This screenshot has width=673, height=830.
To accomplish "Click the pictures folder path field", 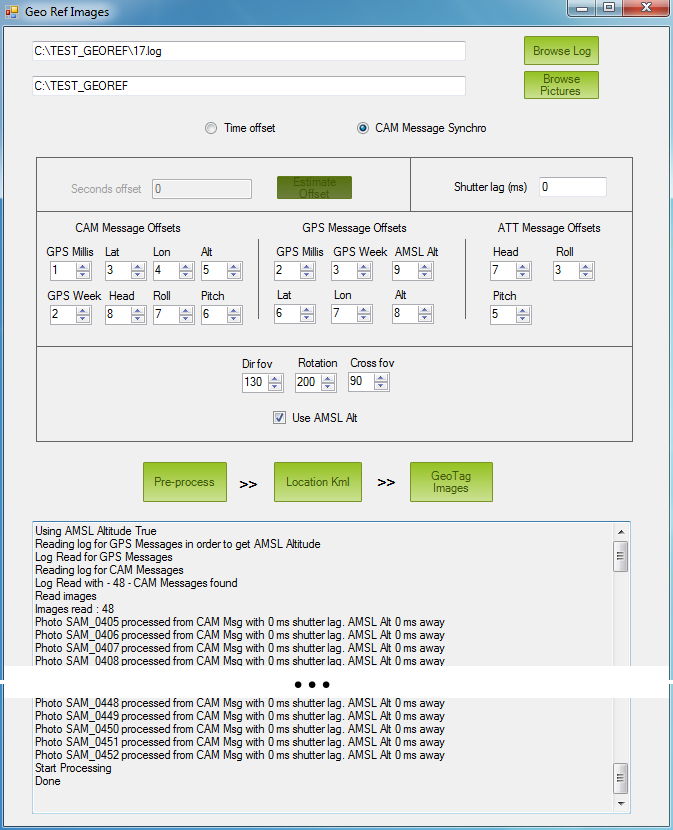I will click(249, 86).
